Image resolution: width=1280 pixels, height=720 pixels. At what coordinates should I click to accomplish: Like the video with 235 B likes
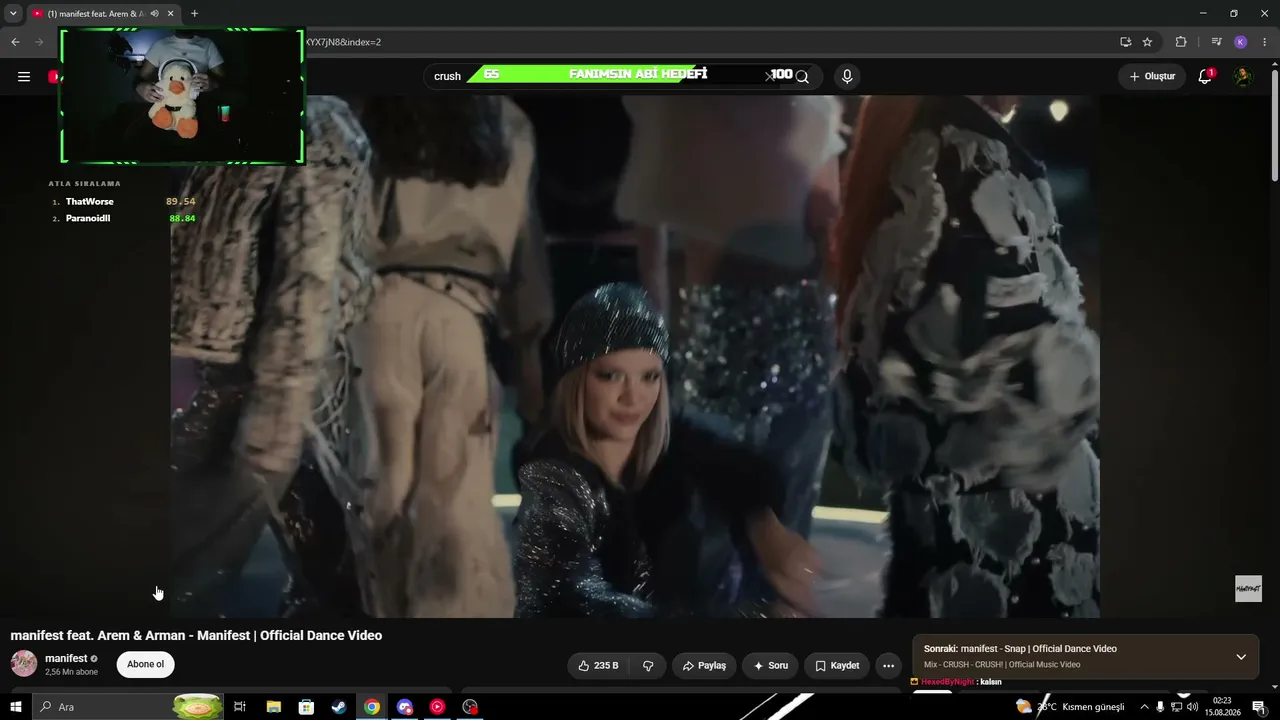point(598,665)
